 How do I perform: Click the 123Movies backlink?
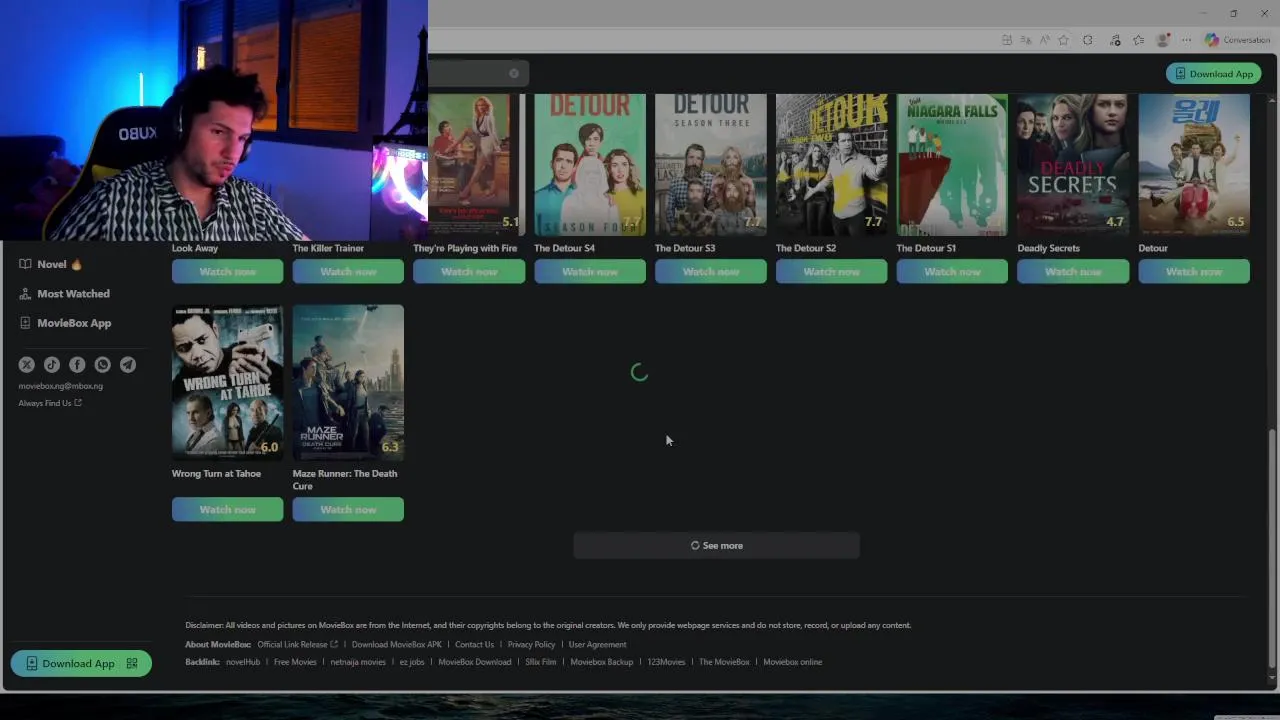(666, 662)
